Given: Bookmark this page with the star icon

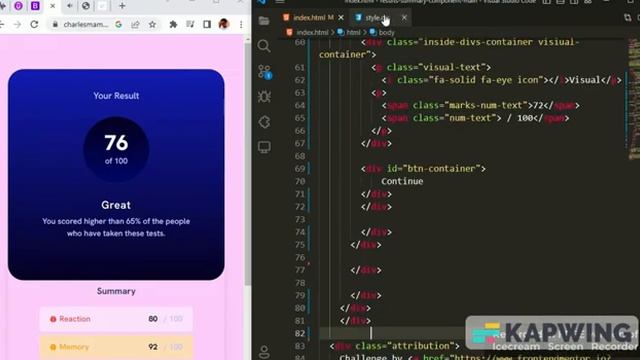Looking at the screenshot, I should pyautogui.click(x=152, y=24).
